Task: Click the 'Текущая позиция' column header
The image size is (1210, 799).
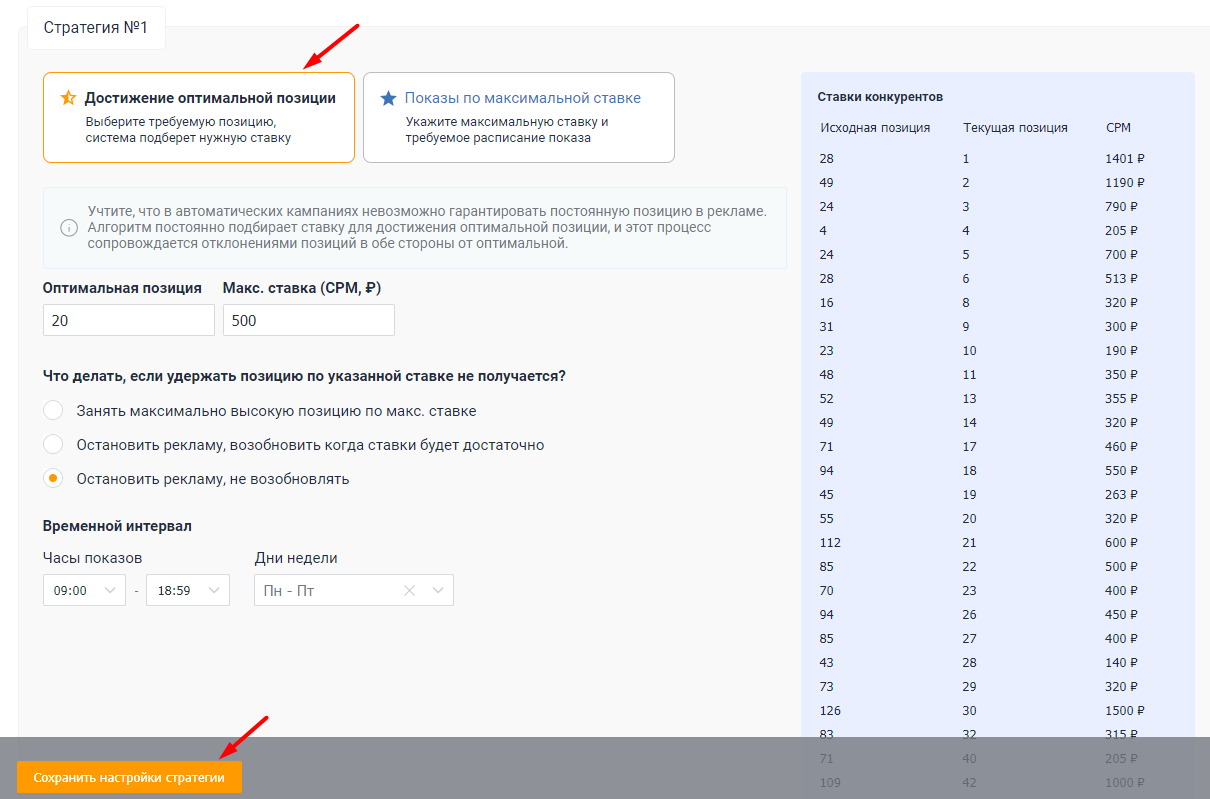Action: pyautogui.click(x=1015, y=128)
